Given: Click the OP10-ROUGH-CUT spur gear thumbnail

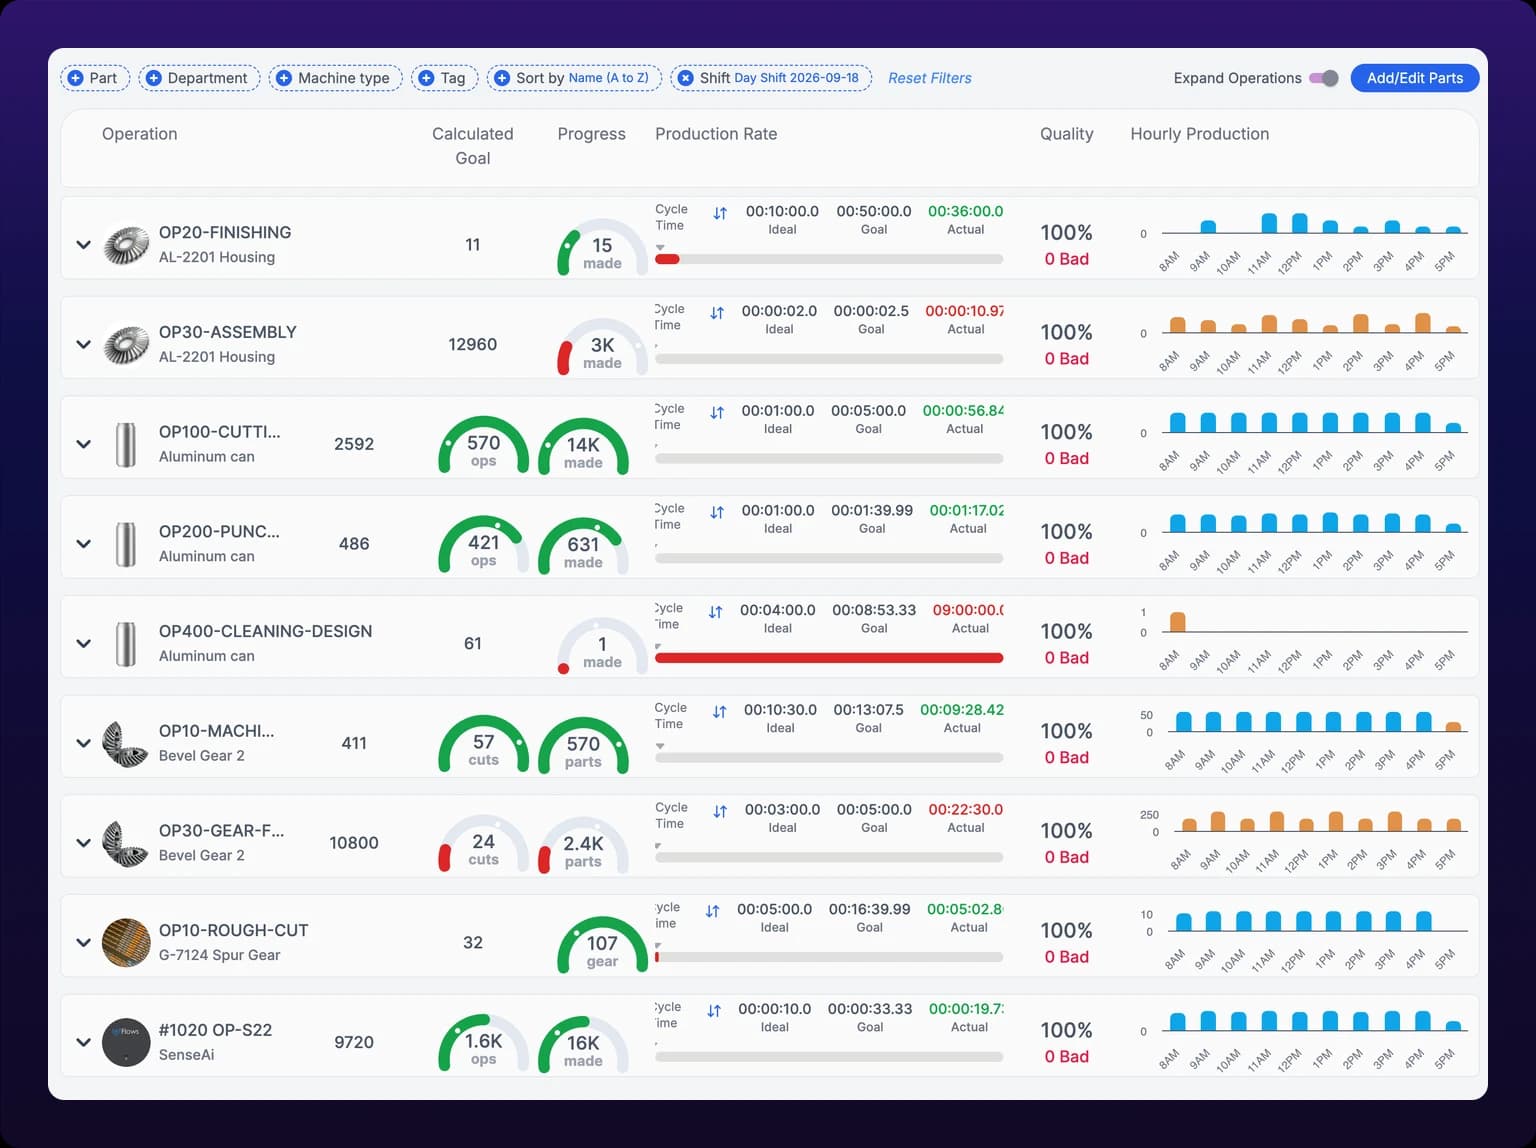Looking at the screenshot, I should 126,942.
